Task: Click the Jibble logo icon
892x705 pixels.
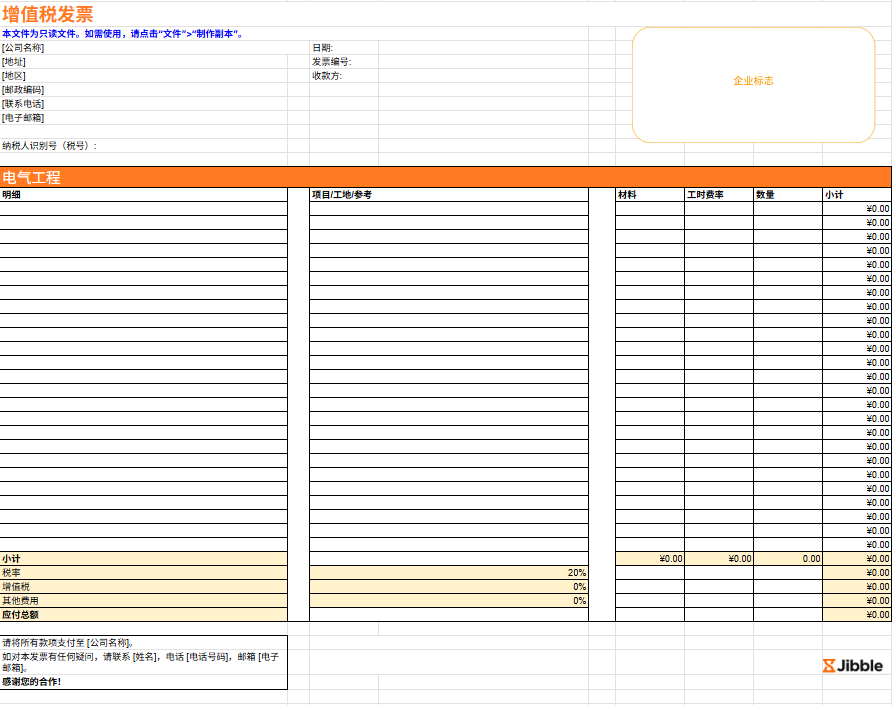Action: [828, 666]
